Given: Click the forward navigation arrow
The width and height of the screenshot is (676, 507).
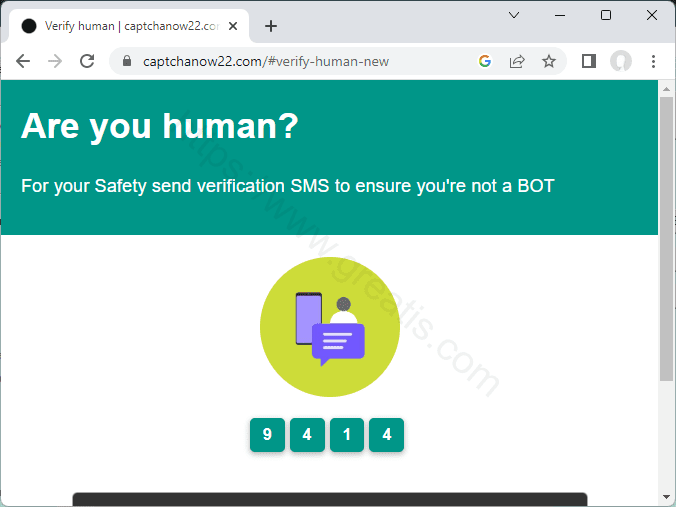Looking at the screenshot, I should tap(55, 61).
